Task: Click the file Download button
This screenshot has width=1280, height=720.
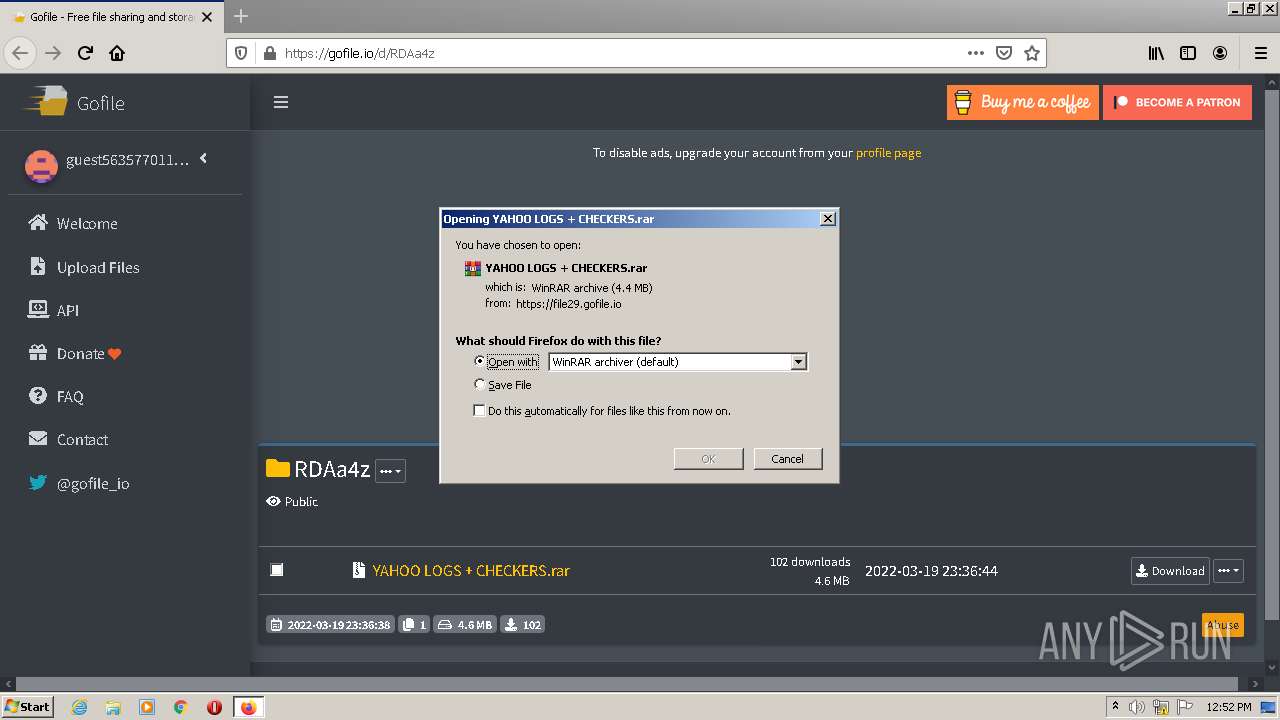Action: point(1170,571)
